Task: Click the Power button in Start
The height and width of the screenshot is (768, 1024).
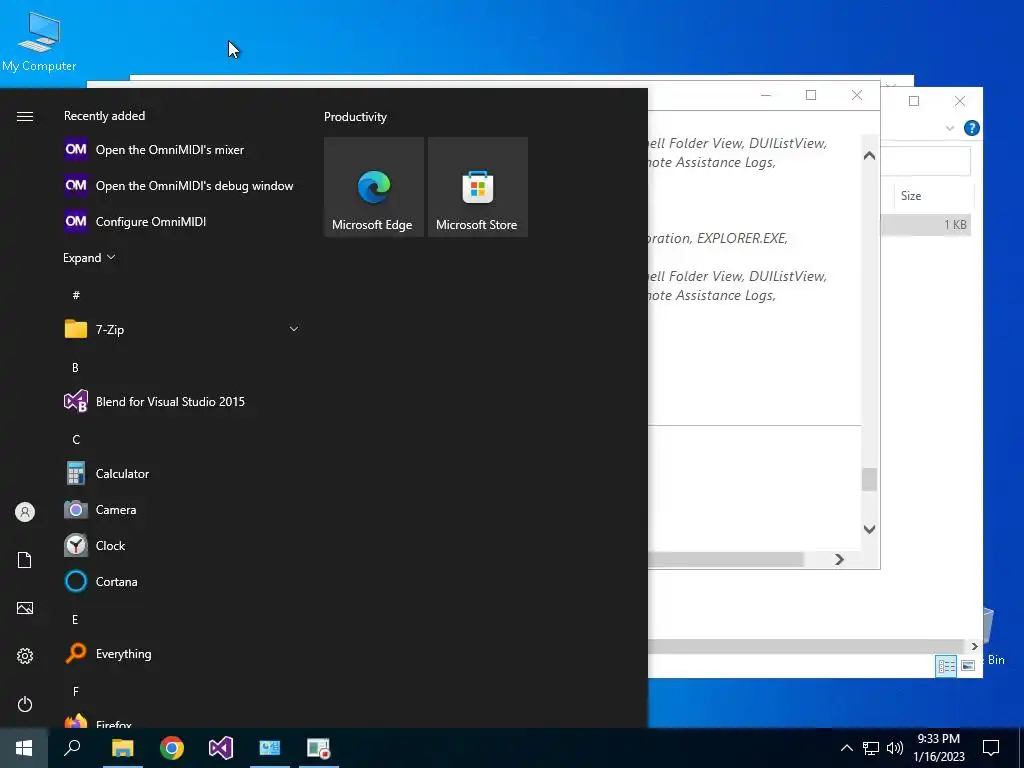Action: [x=25, y=704]
